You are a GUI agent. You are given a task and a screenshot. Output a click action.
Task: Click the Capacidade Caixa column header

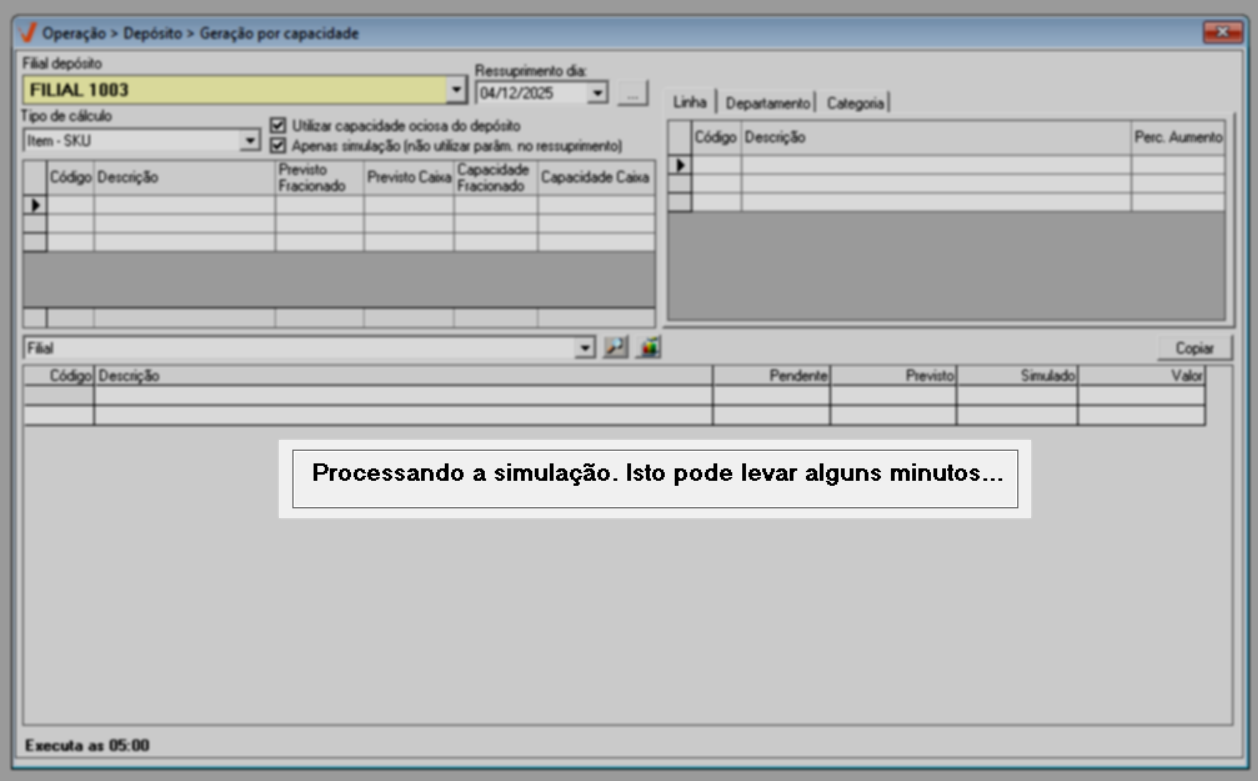pyautogui.click(x=596, y=177)
